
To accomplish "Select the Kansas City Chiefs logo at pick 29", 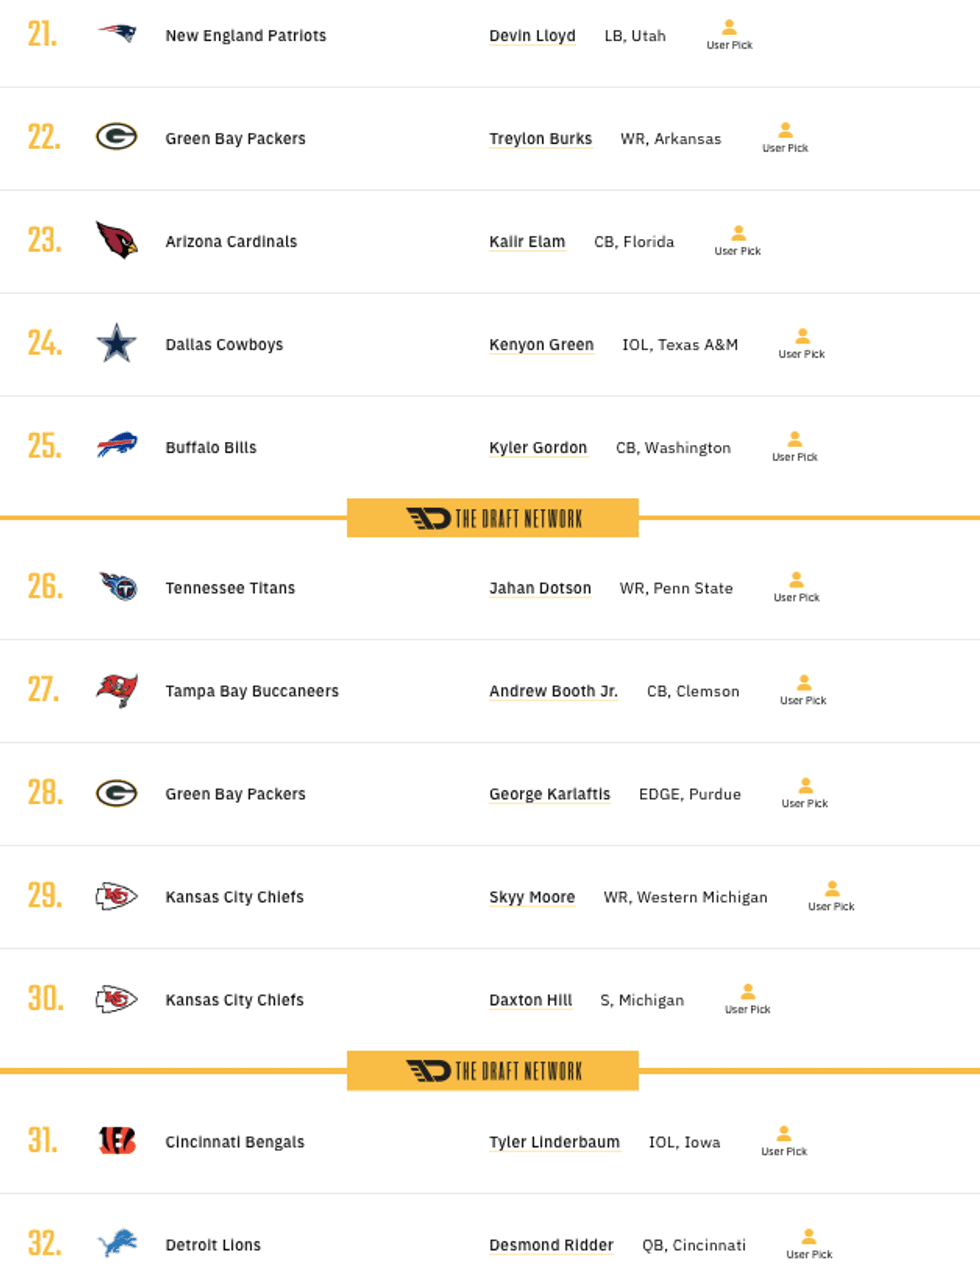I will [117, 896].
